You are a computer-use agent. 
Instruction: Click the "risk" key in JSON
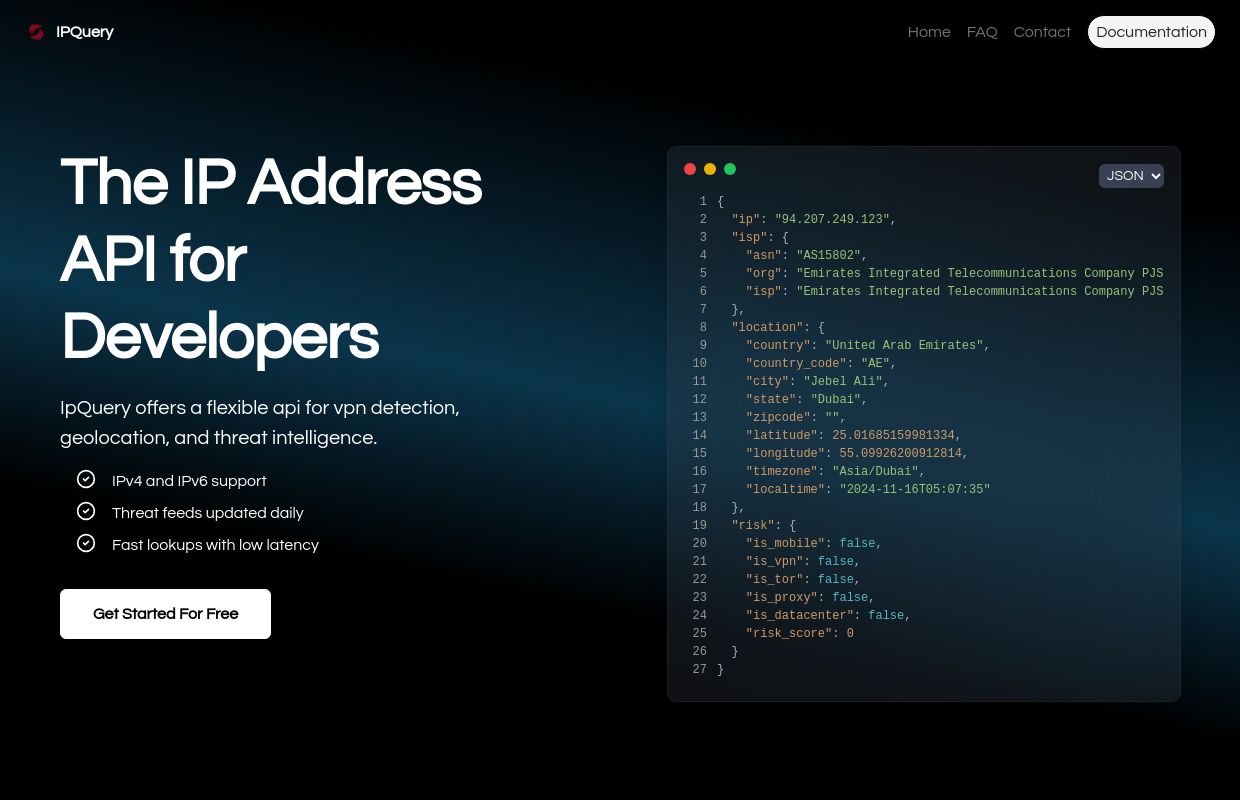(x=753, y=526)
